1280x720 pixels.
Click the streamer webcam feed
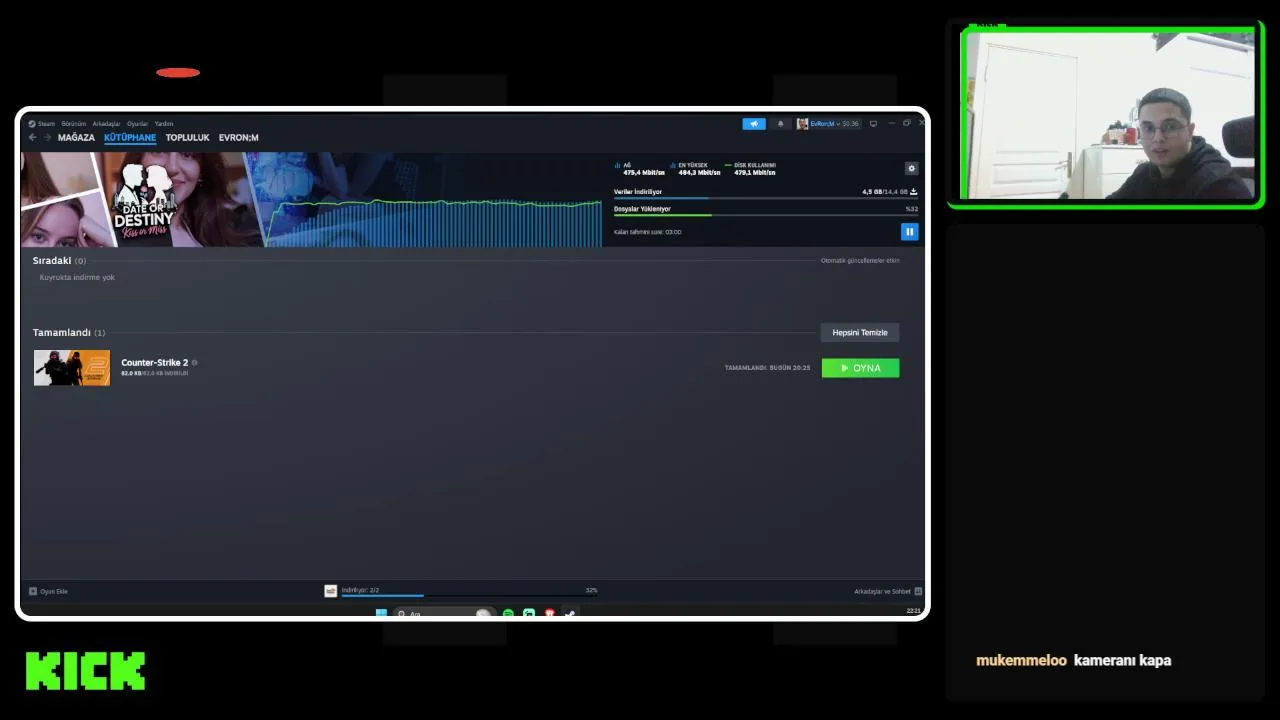click(1106, 113)
